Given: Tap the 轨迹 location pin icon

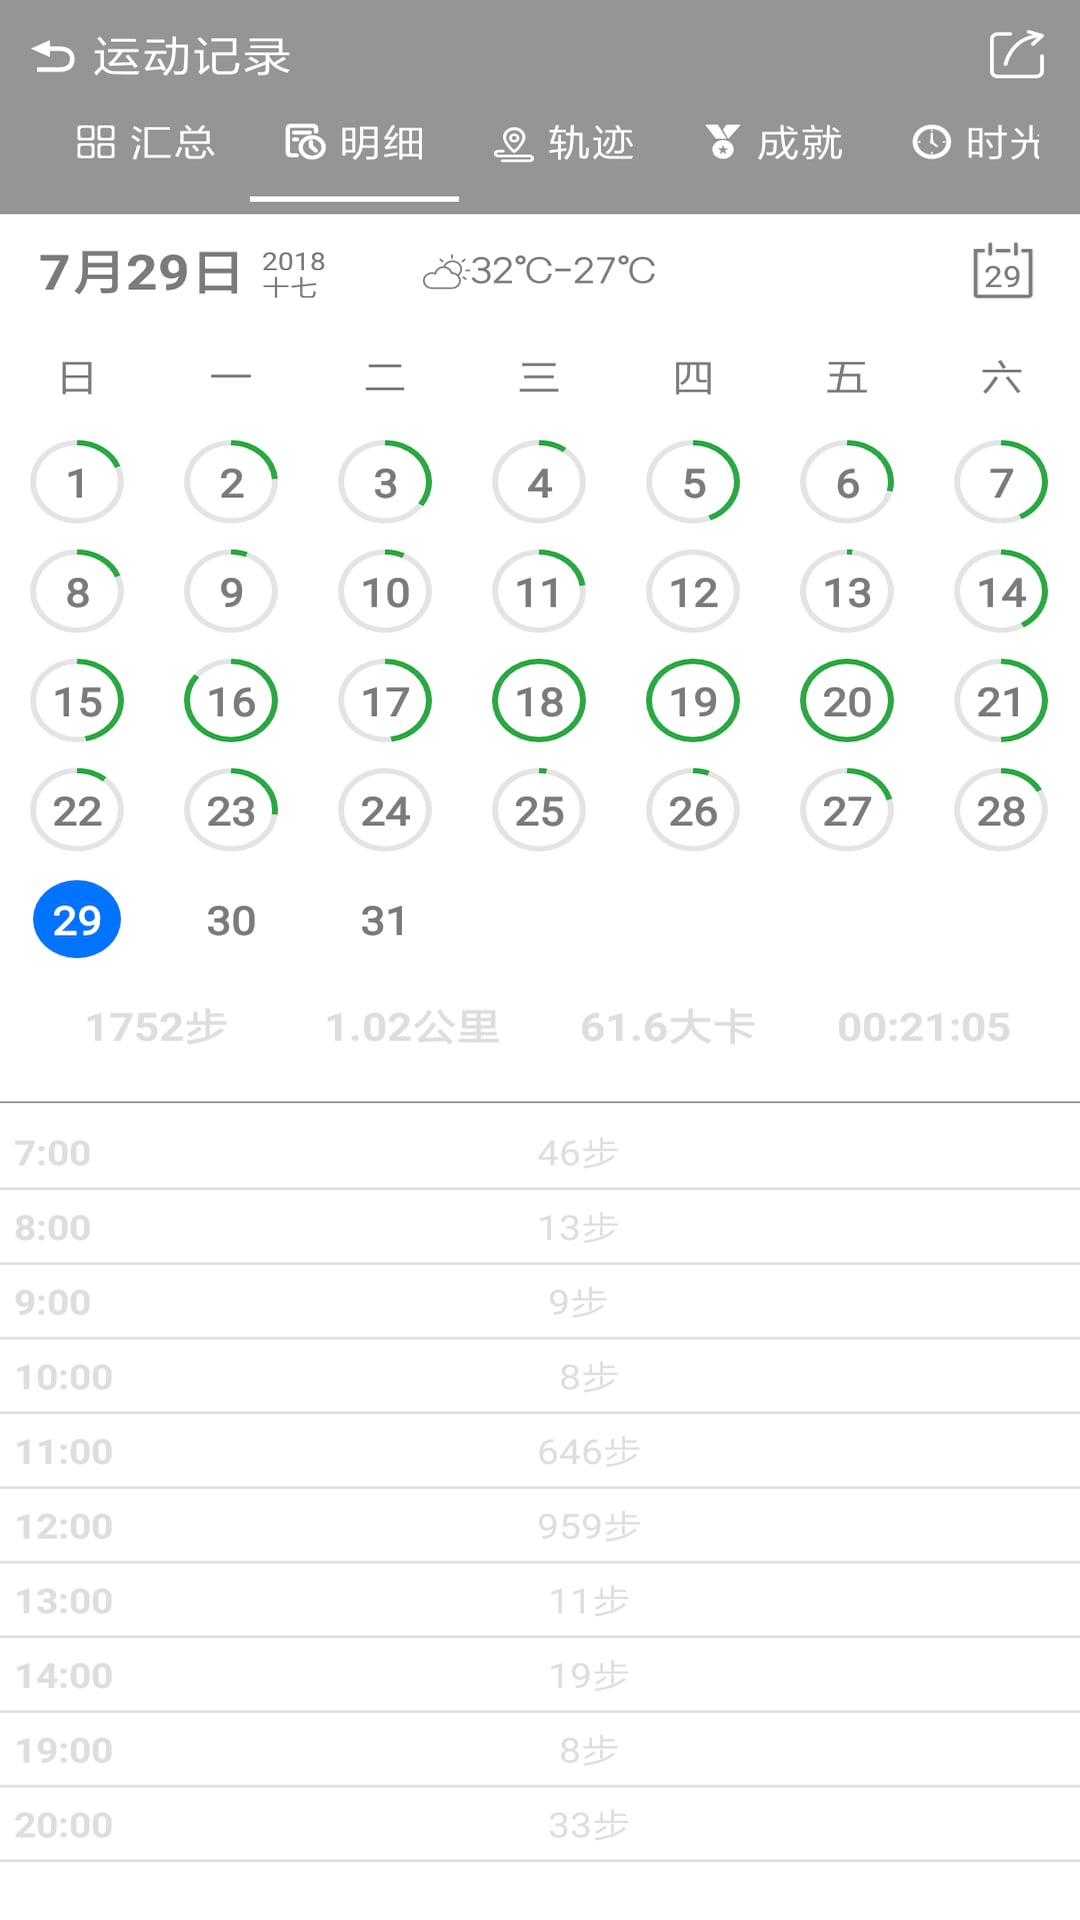Looking at the screenshot, I should [513, 144].
